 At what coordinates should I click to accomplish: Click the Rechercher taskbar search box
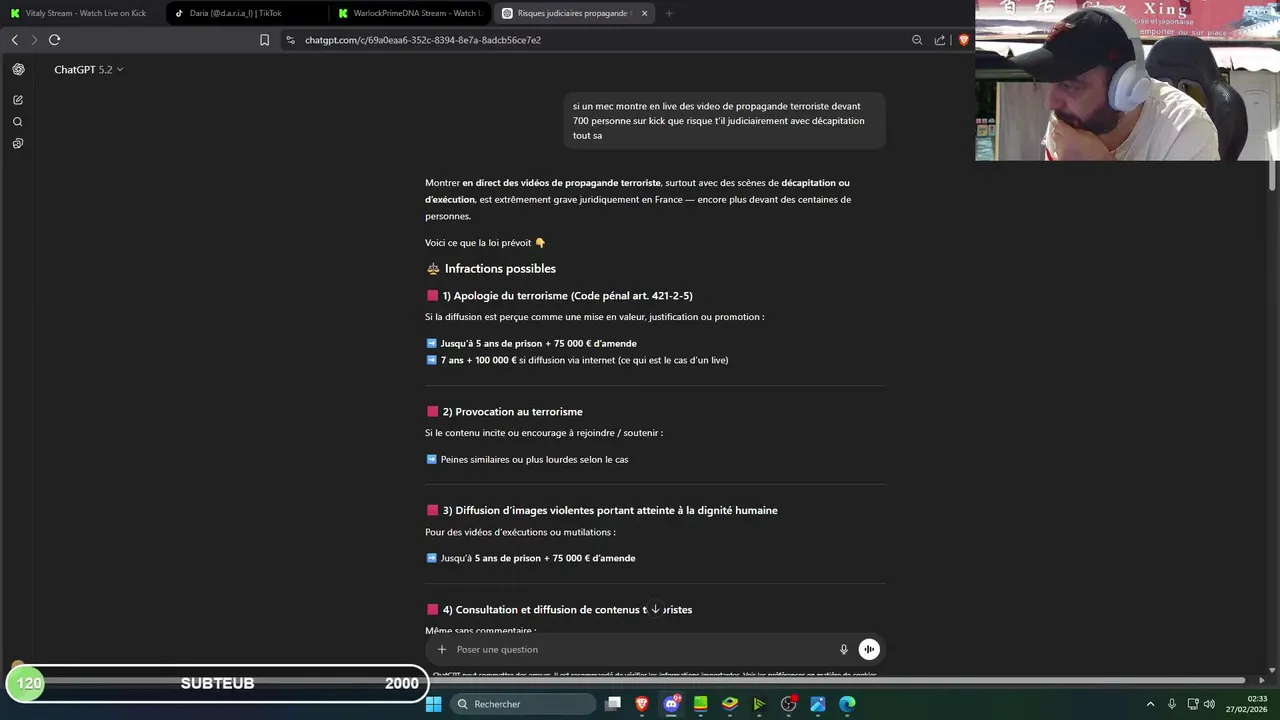pyautogui.click(x=523, y=704)
